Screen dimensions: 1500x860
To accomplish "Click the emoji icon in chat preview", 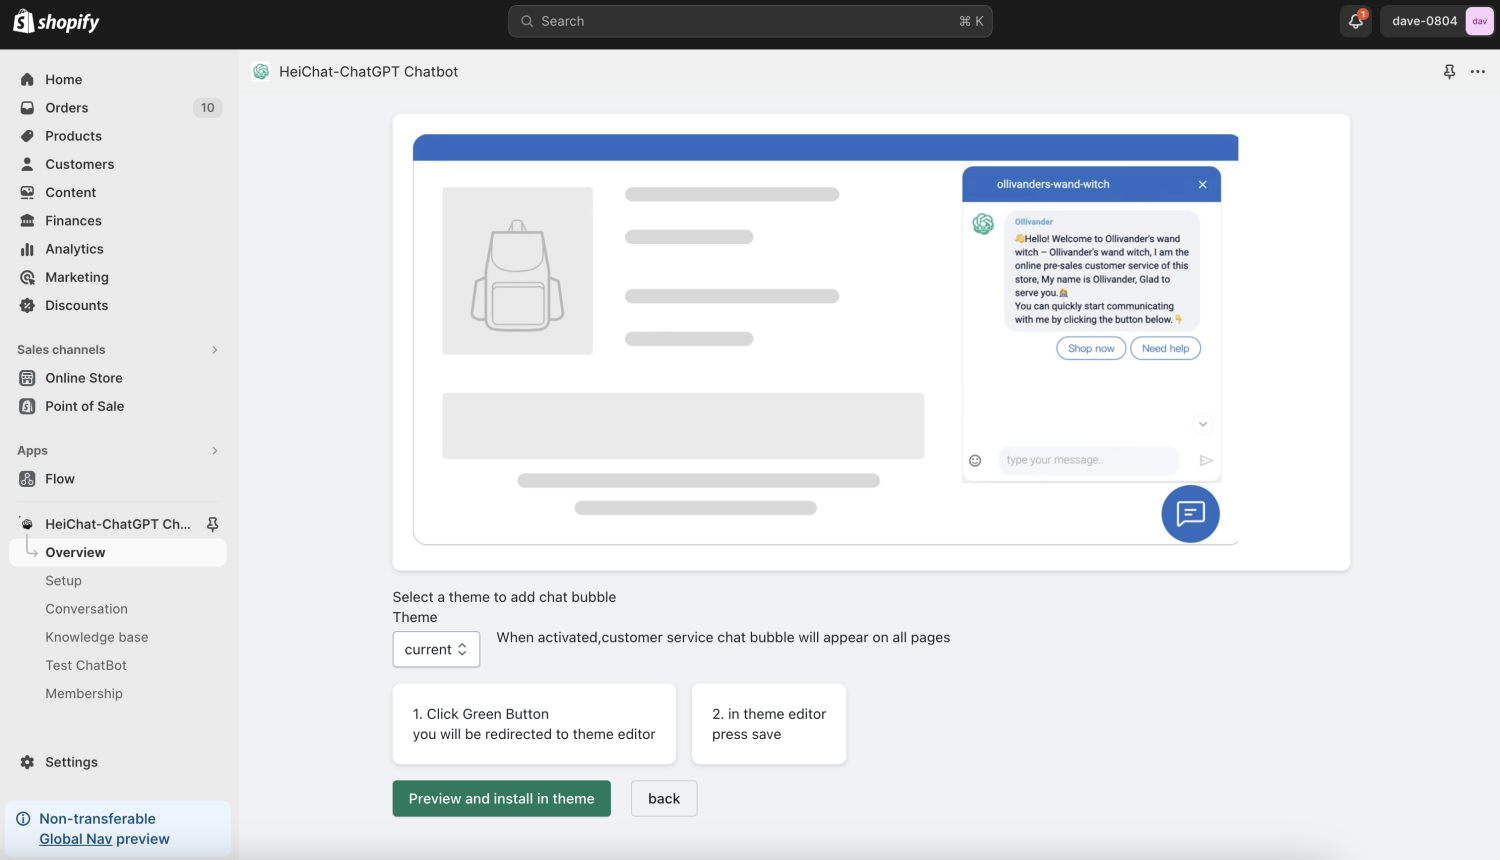I will 975,461.
